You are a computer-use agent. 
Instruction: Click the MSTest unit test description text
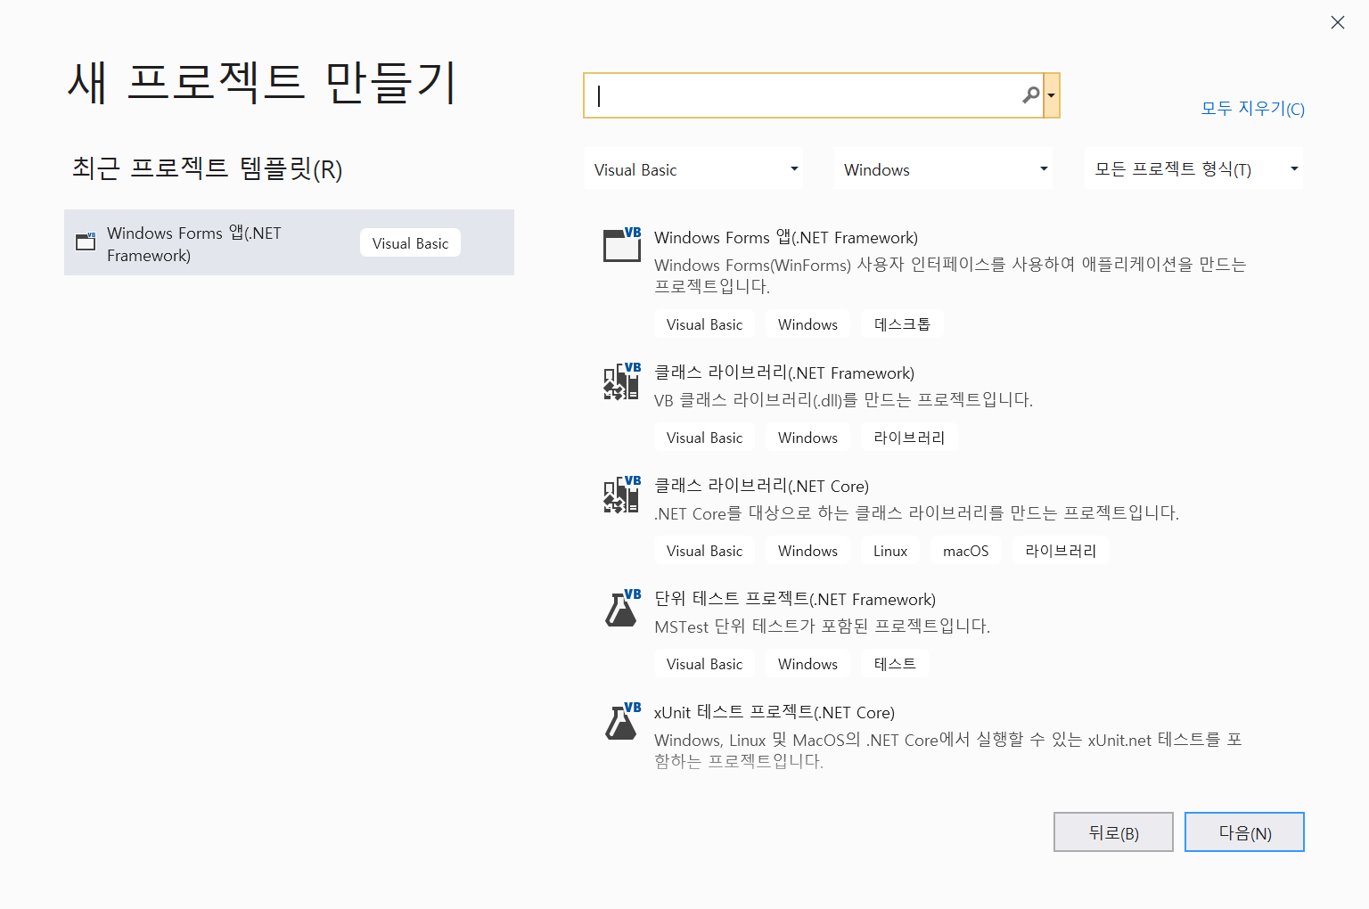[822, 626]
